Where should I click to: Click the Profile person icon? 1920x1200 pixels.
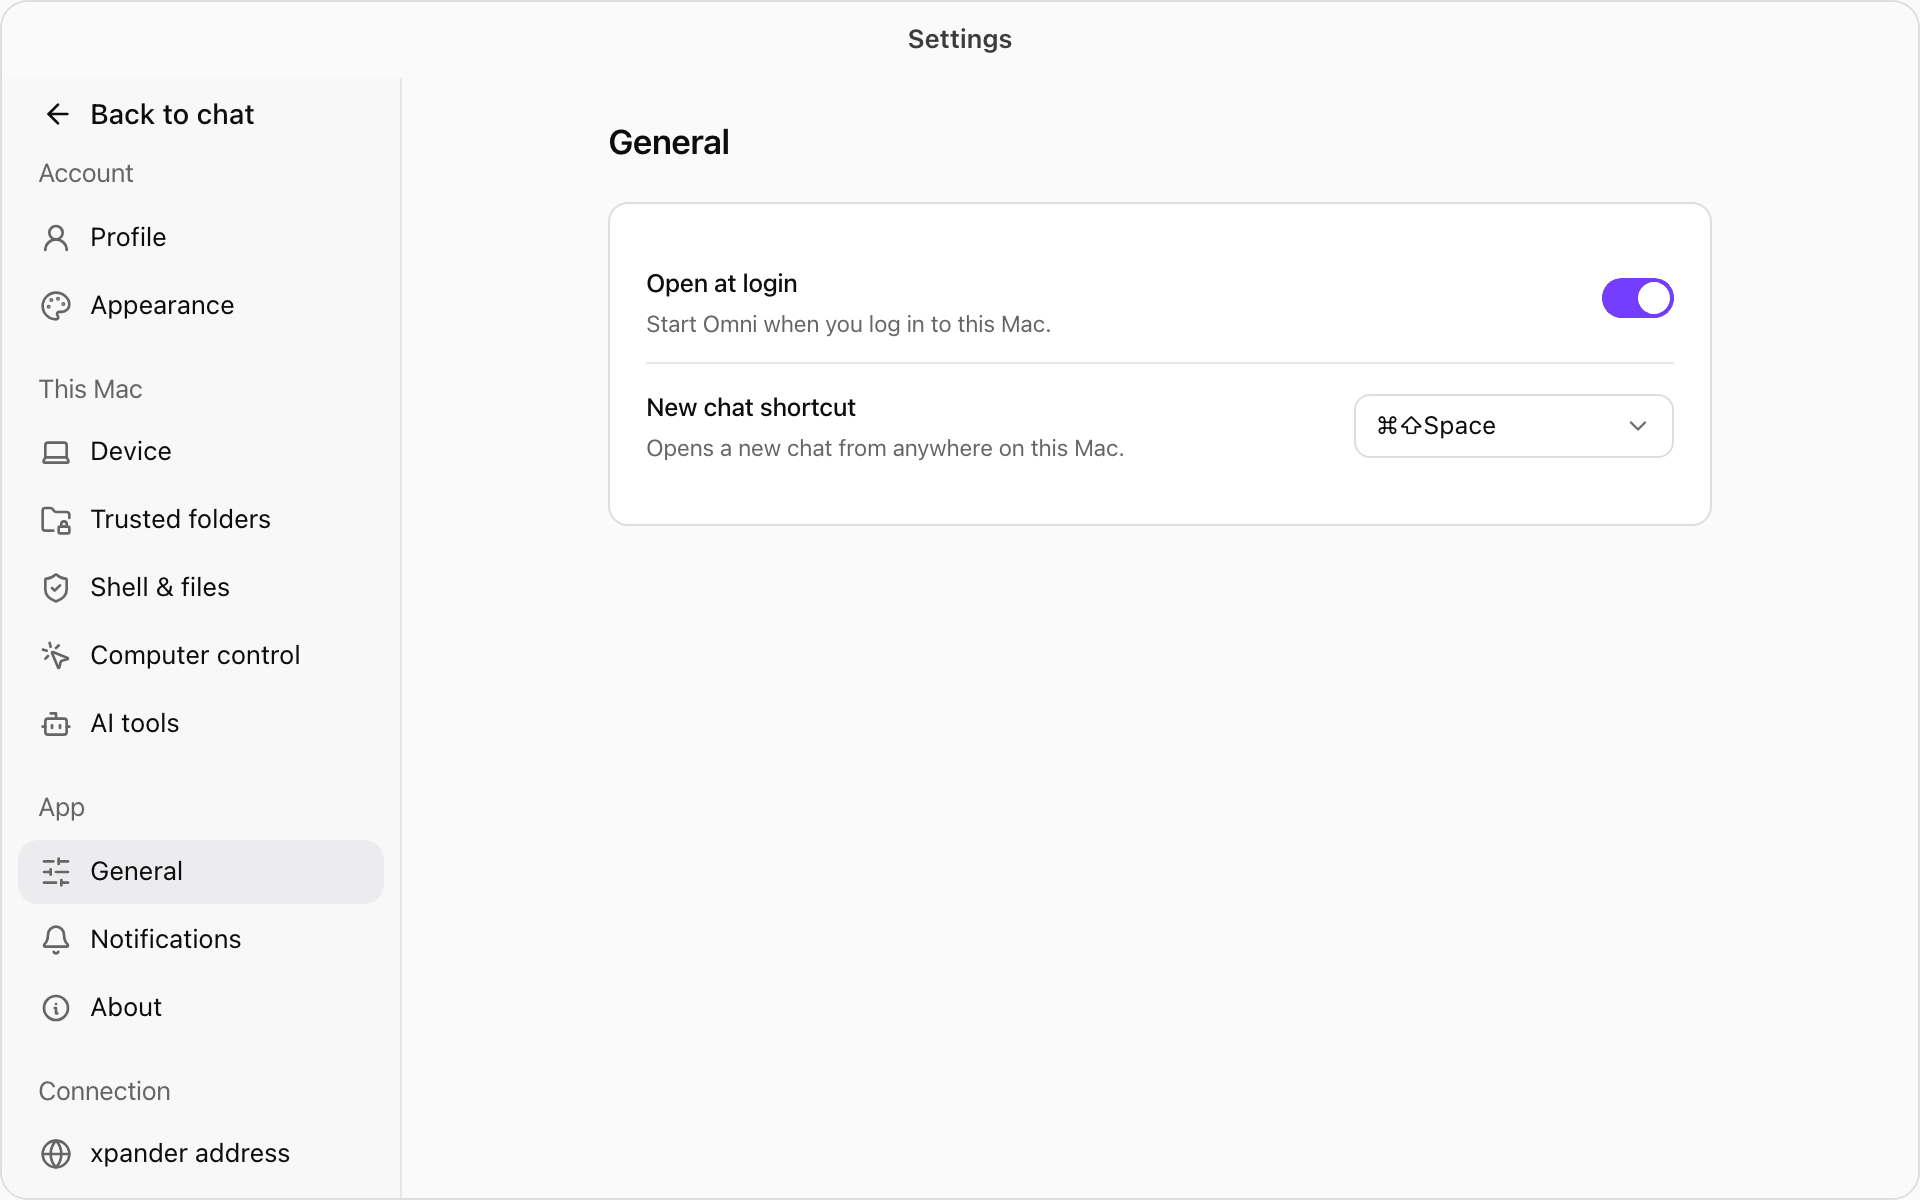(x=56, y=238)
